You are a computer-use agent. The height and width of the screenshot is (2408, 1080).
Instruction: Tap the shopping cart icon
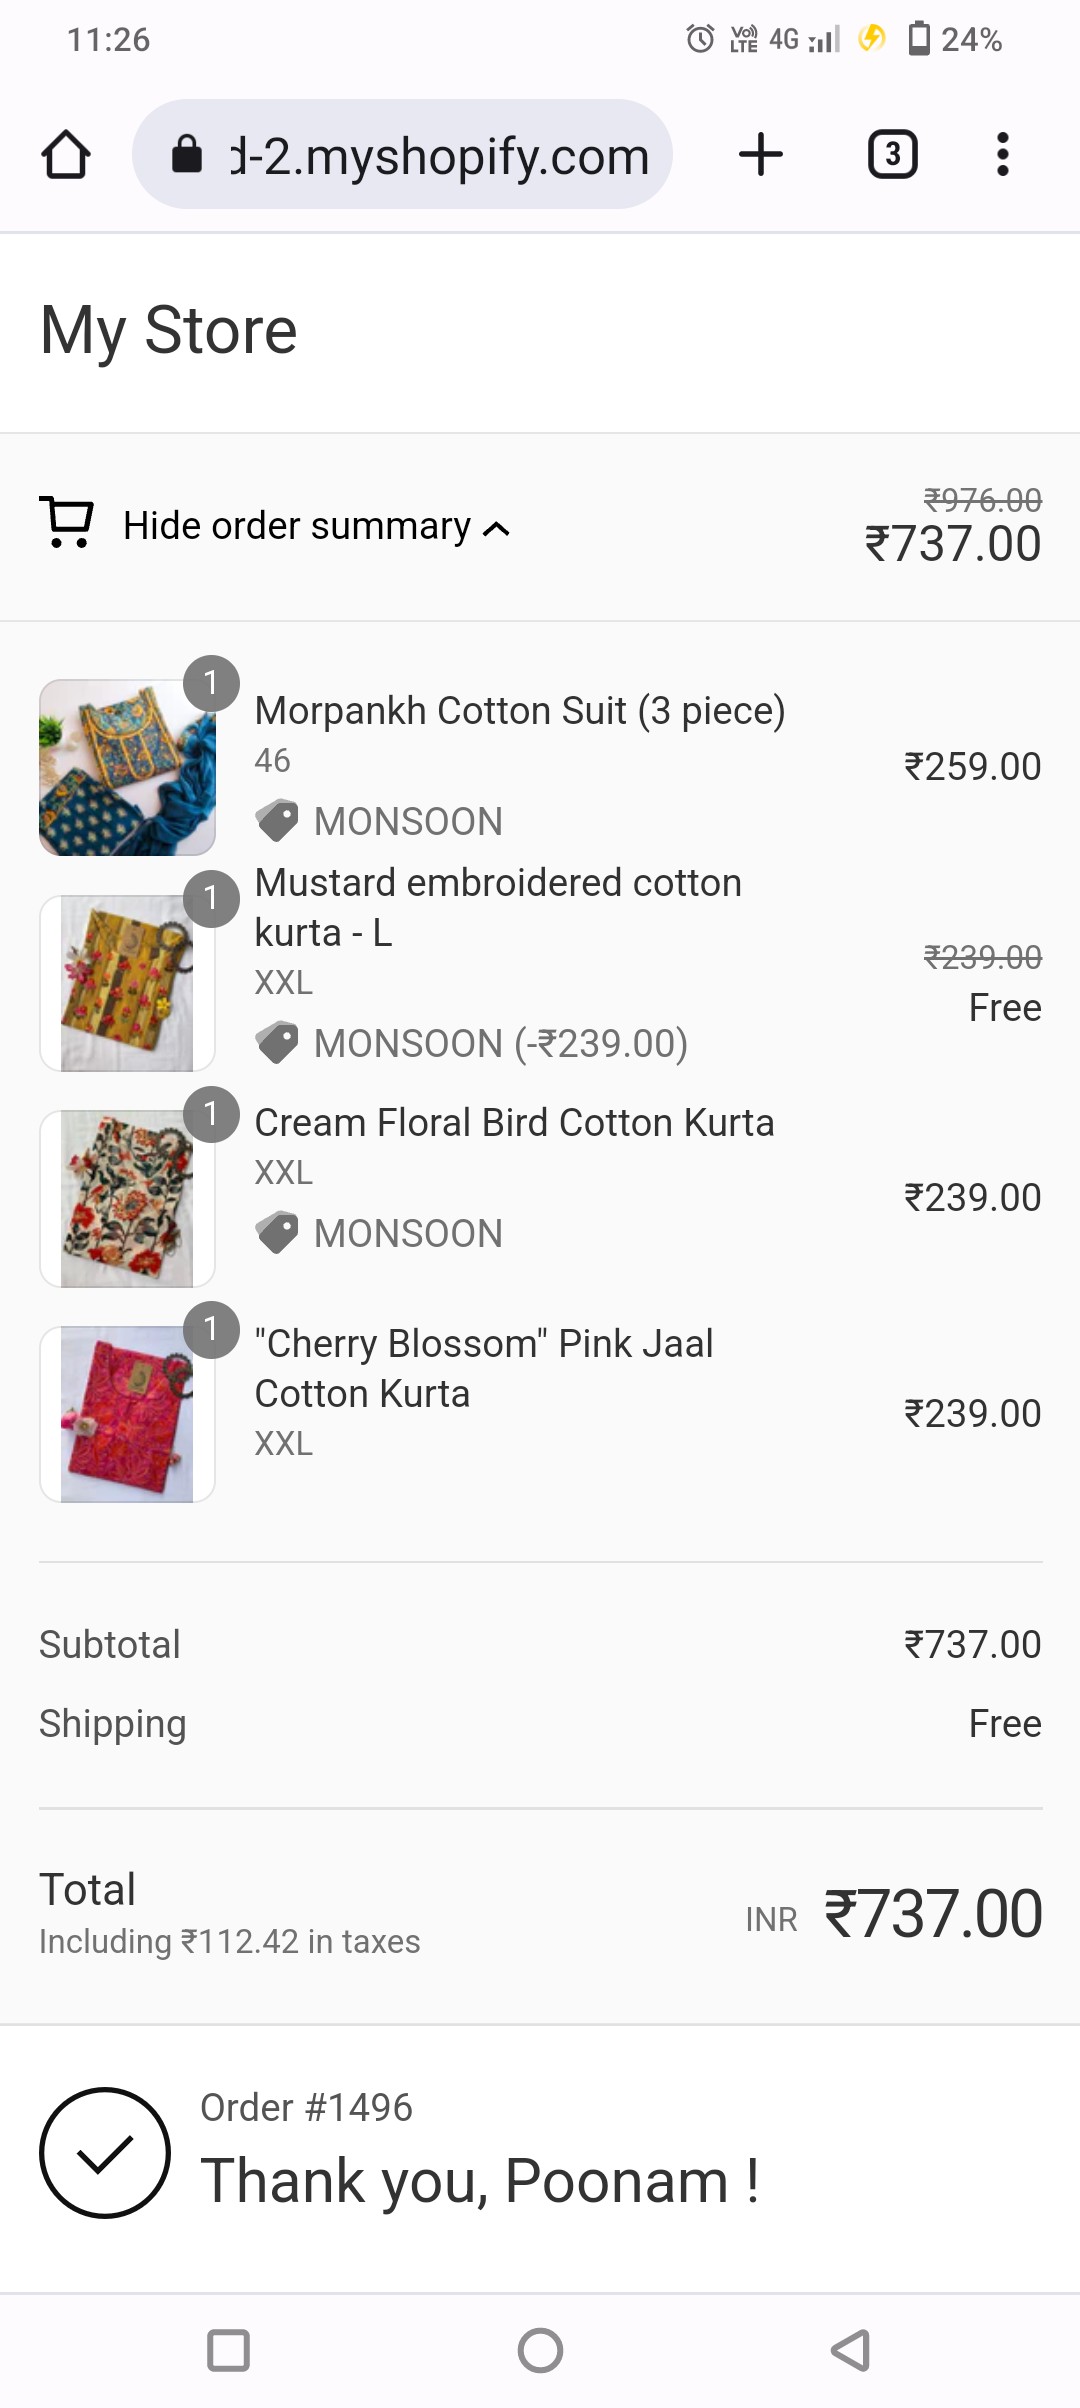tap(66, 523)
